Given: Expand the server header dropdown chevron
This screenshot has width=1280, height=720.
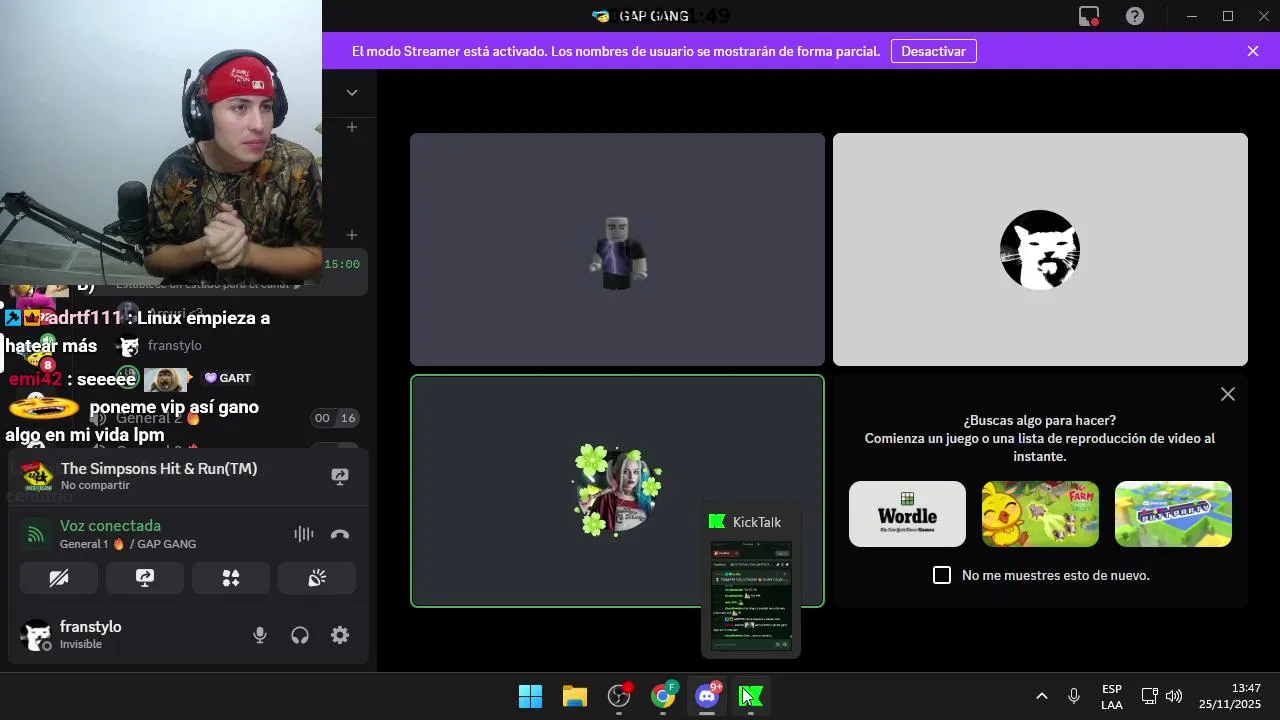Looking at the screenshot, I should (352, 92).
